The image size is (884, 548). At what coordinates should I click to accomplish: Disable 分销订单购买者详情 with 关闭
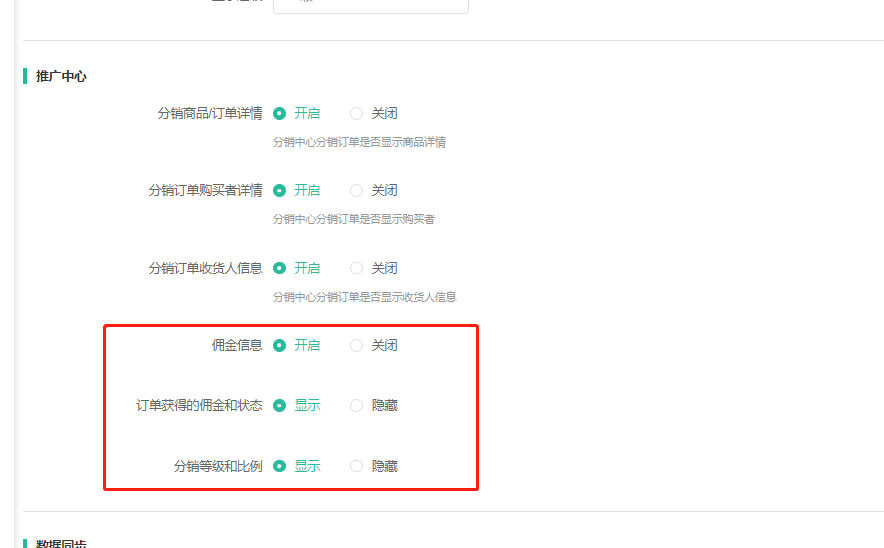point(357,190)
